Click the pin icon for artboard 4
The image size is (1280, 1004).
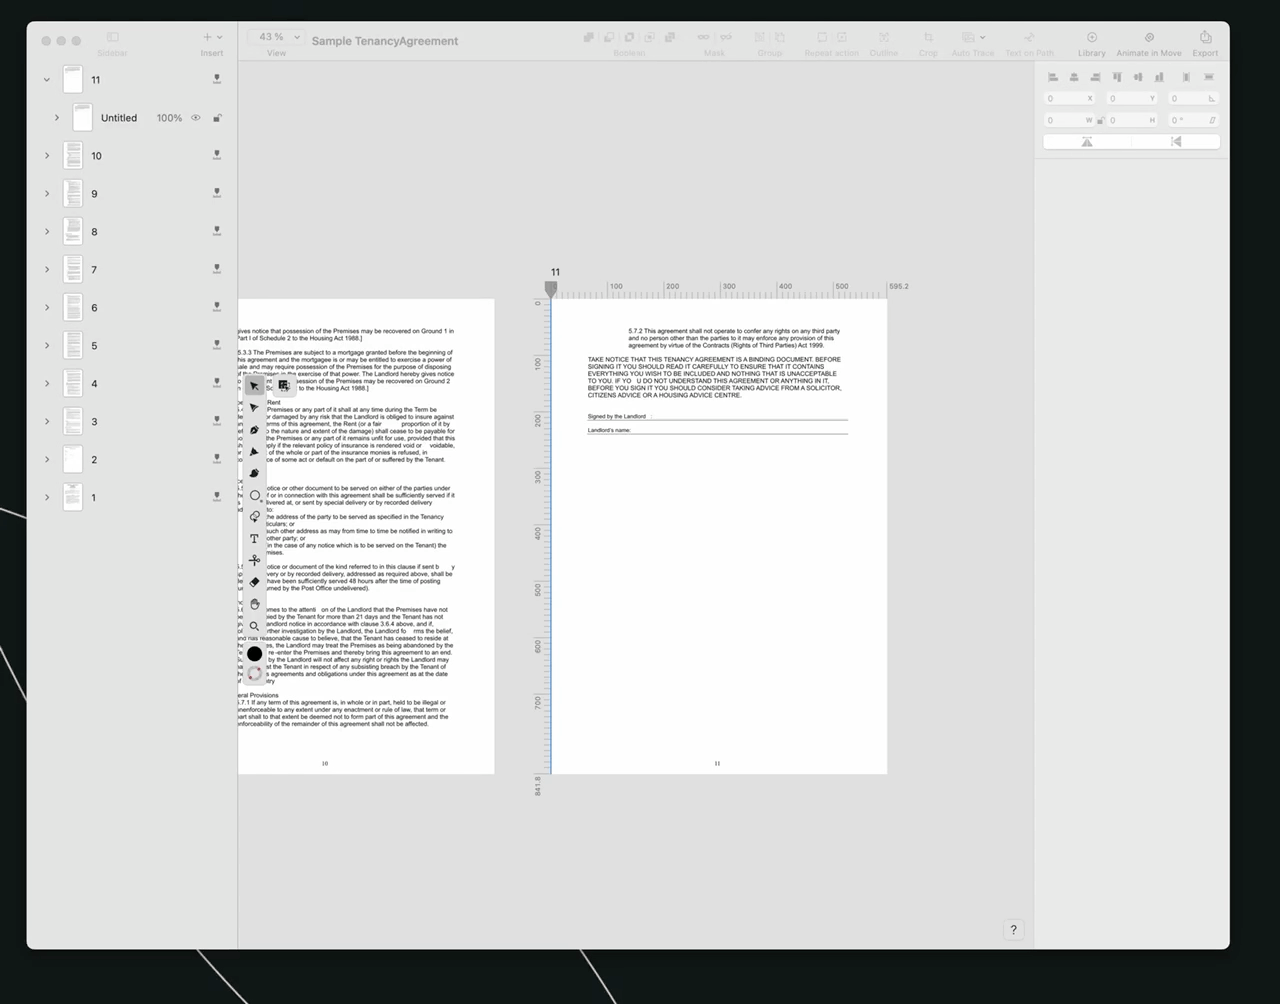click(x=217, y=383)
